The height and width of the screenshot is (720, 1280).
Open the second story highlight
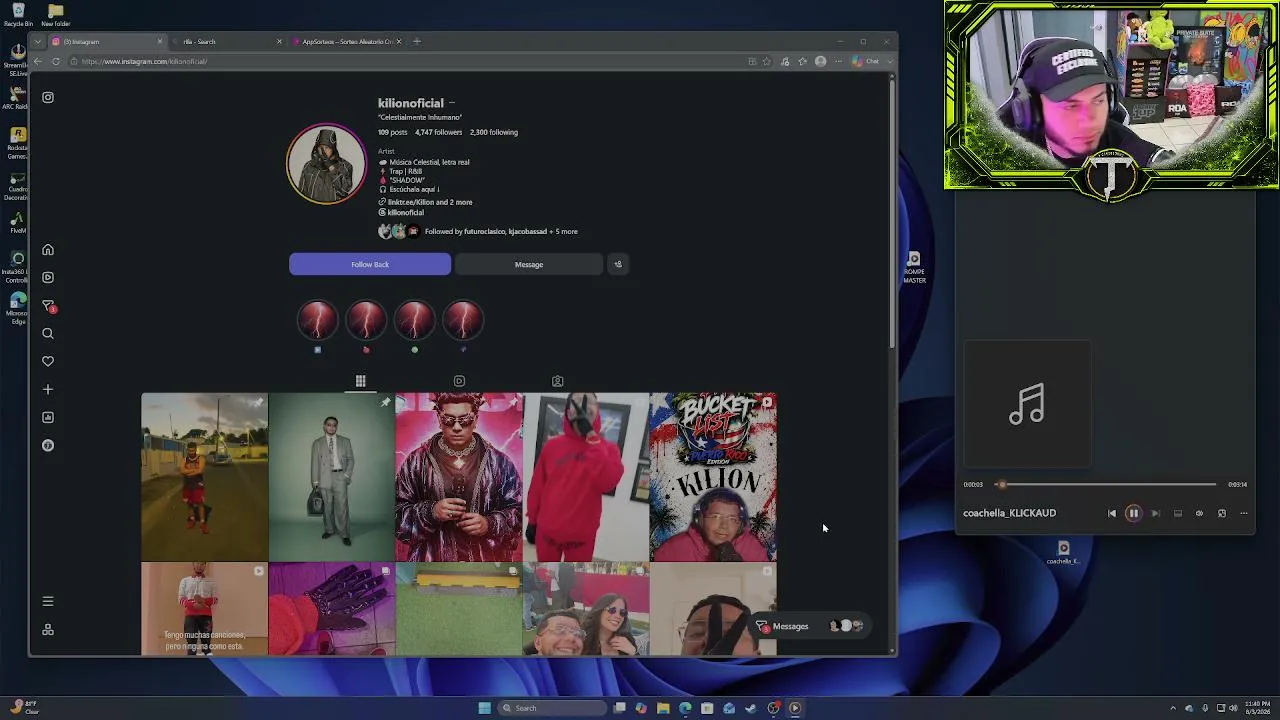(x=366, y=321)
